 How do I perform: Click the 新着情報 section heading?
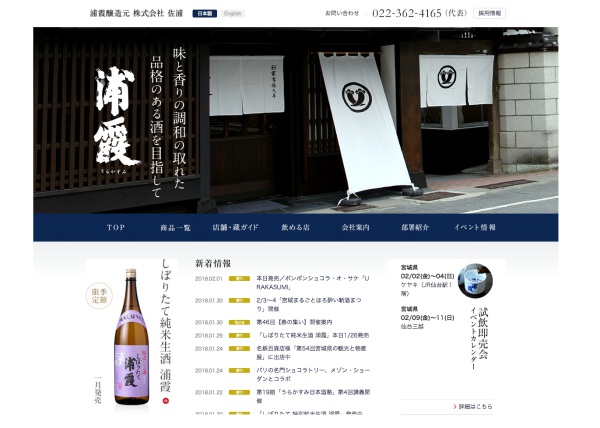[213, 264]
